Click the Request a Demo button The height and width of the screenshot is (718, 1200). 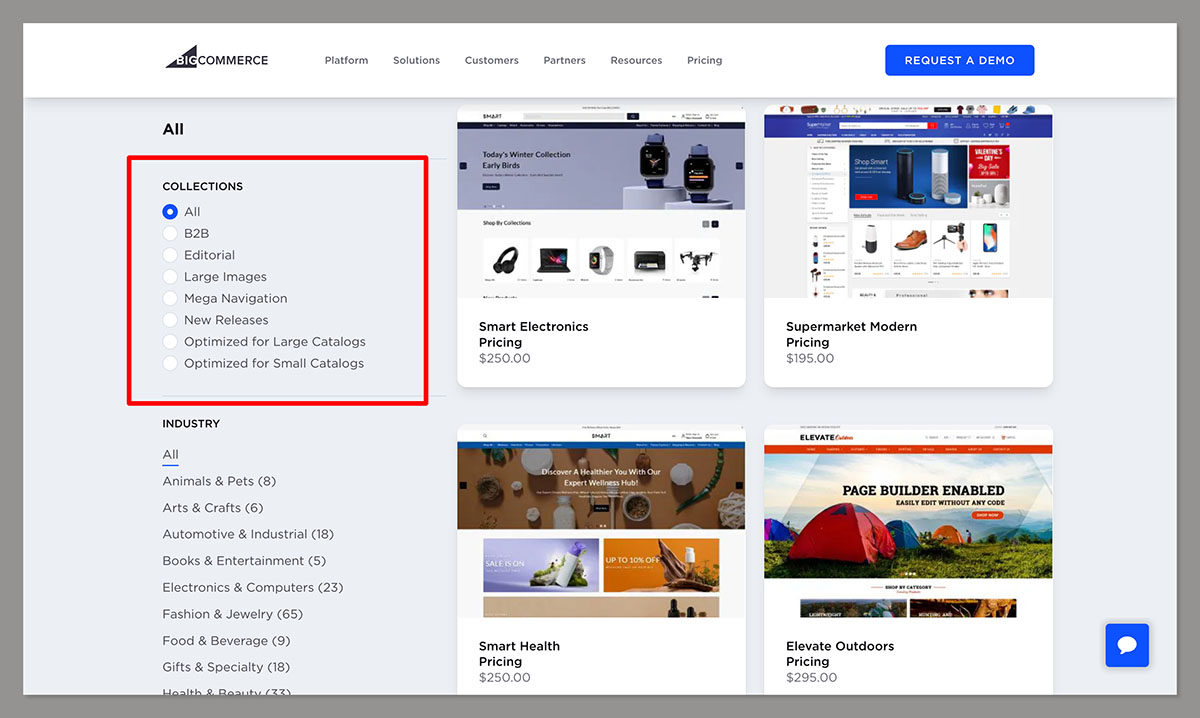[x=959, y=60]
